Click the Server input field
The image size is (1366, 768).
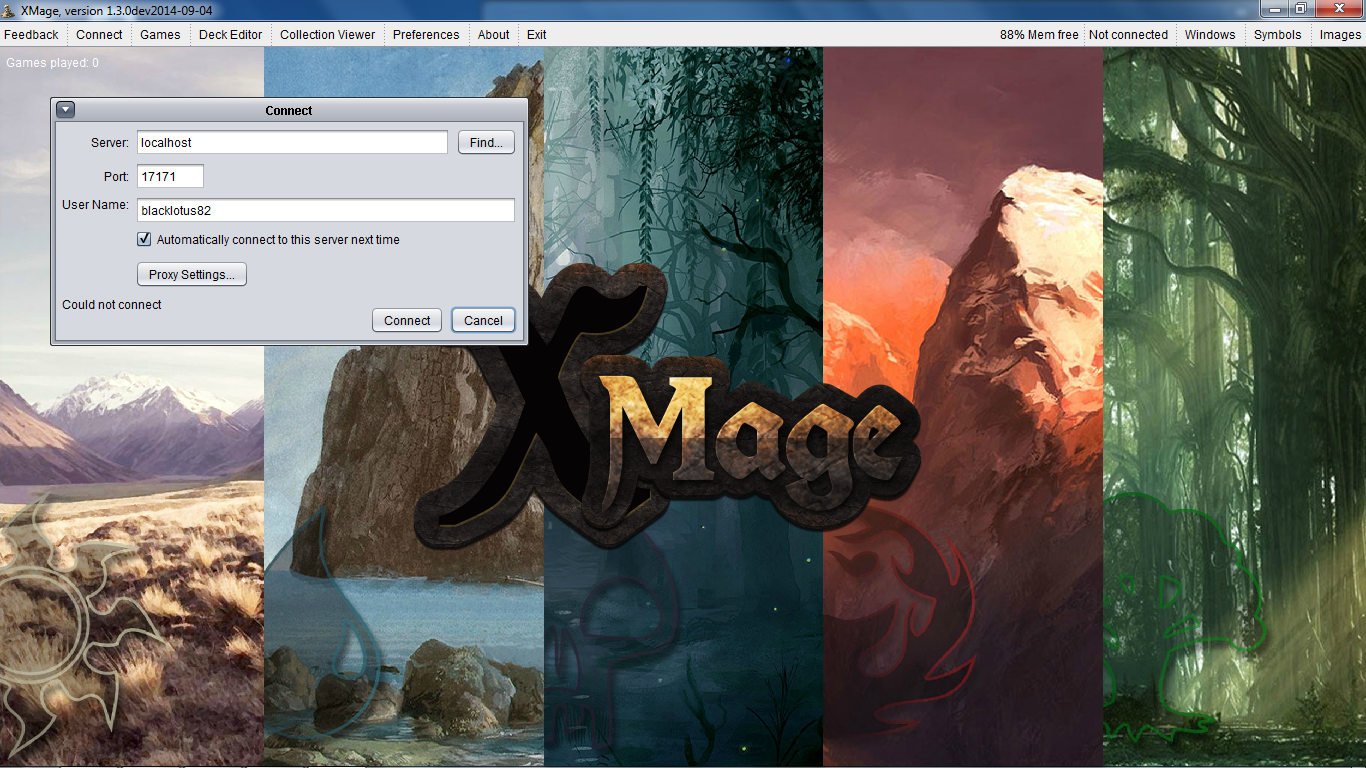click(x=292, y=143)
